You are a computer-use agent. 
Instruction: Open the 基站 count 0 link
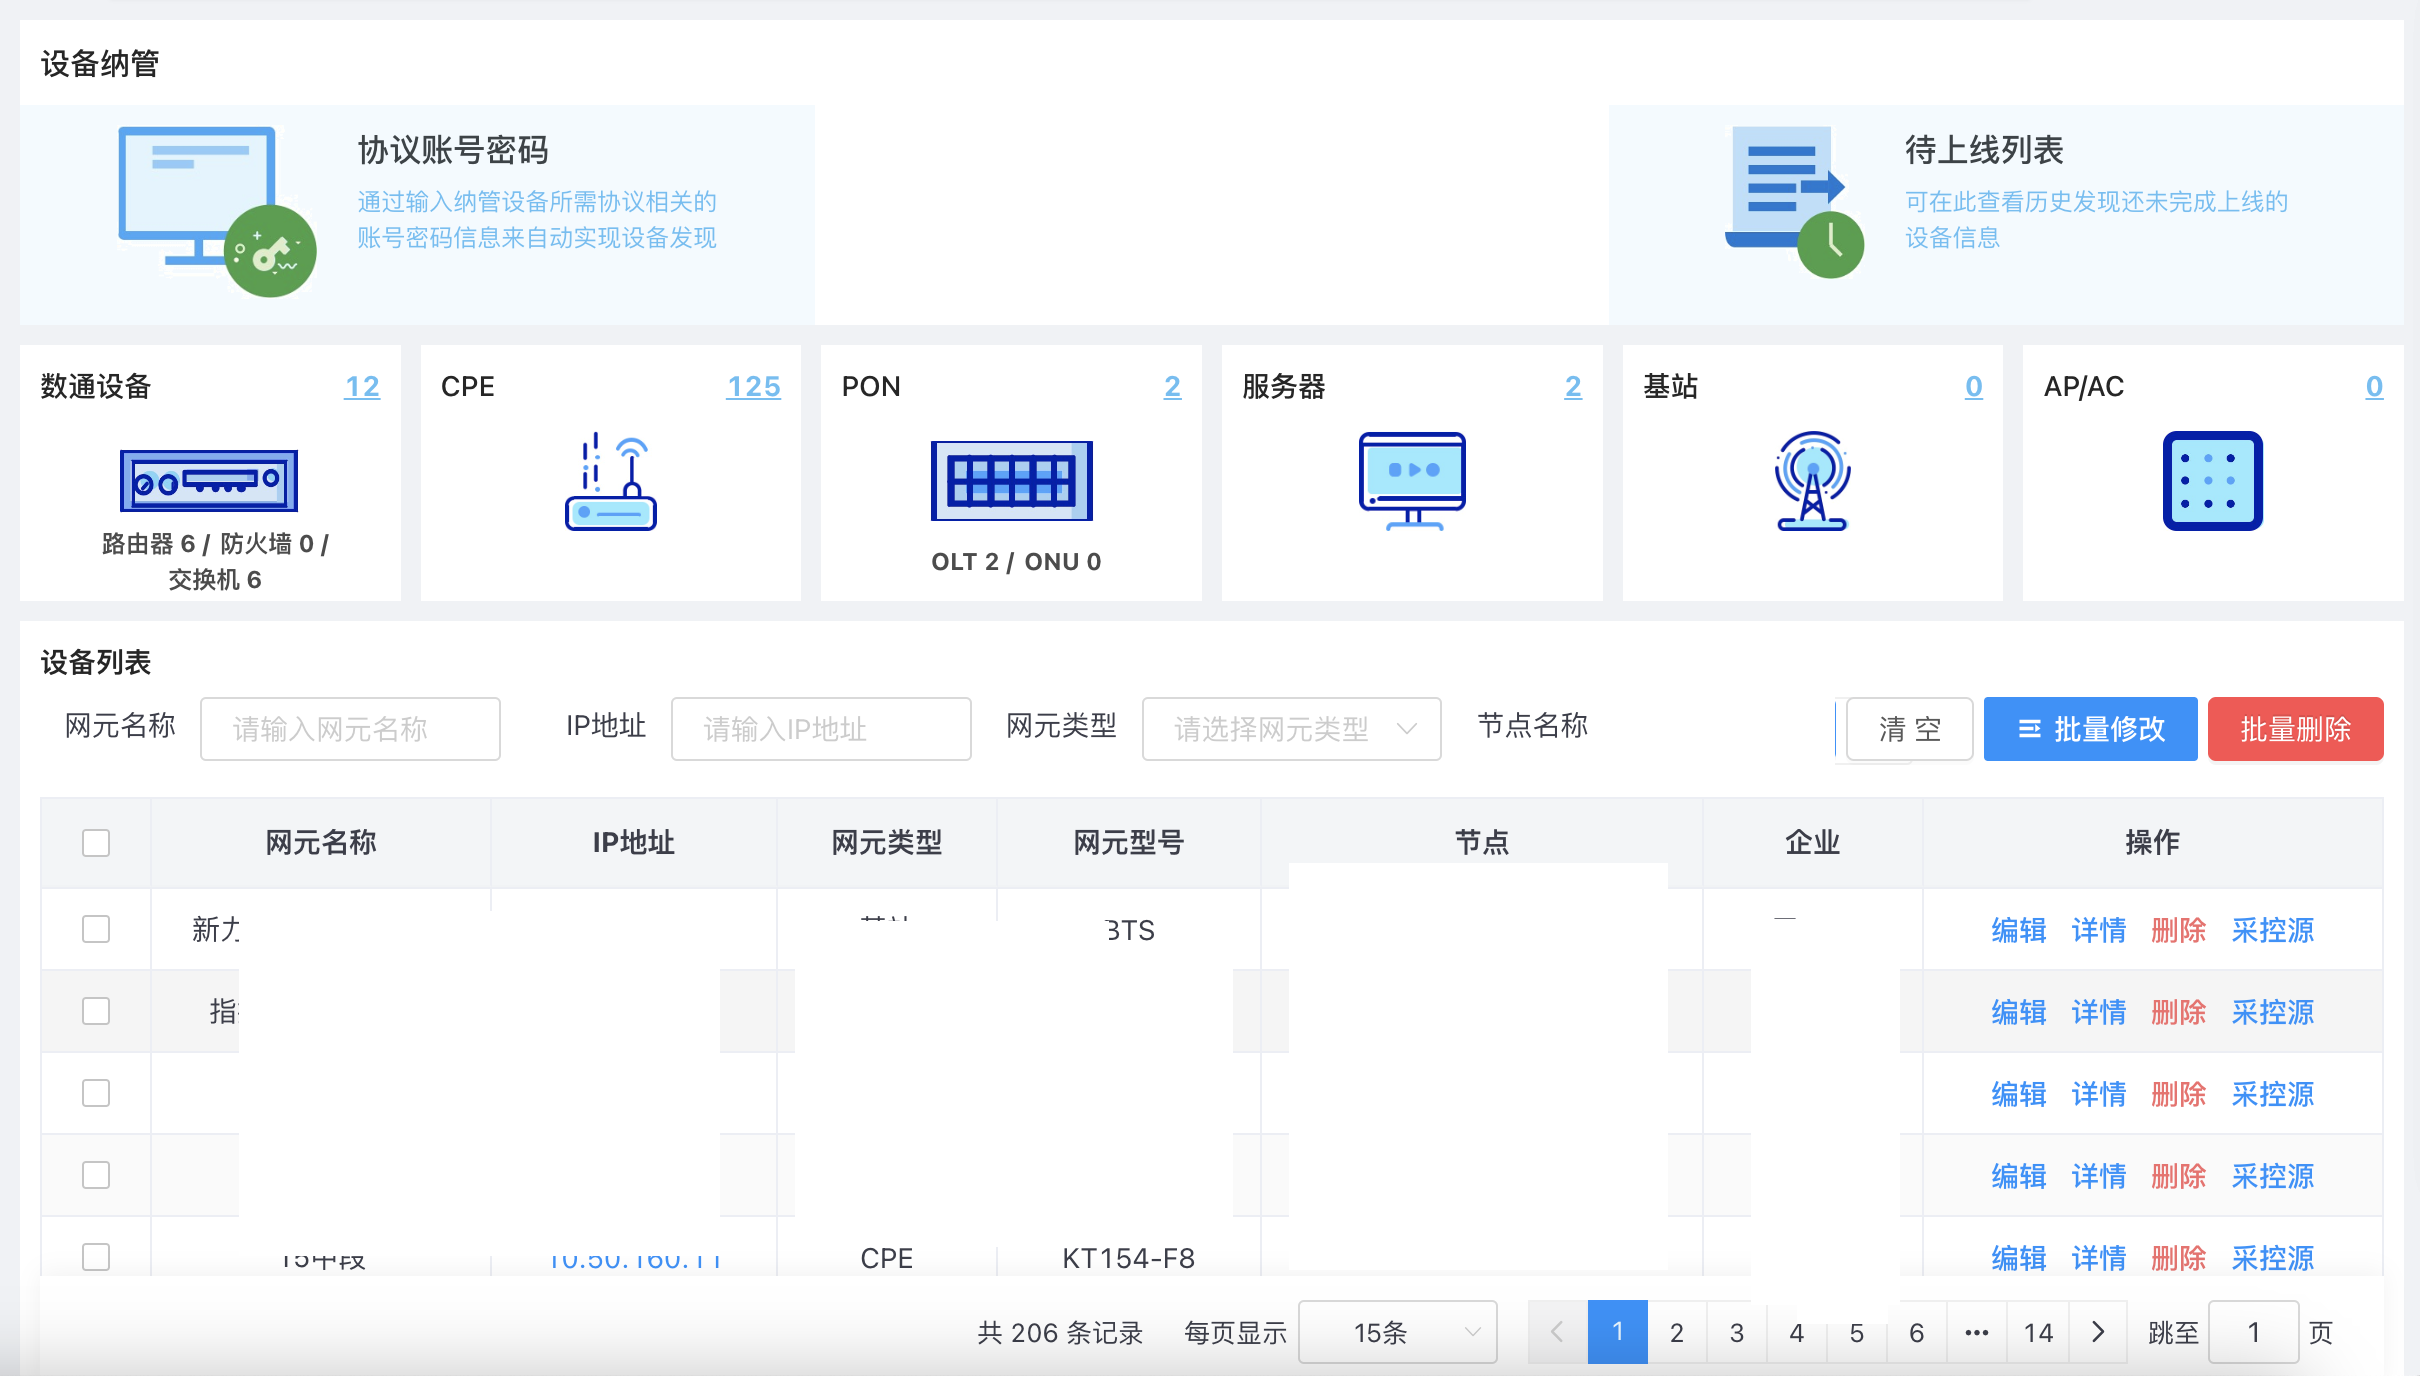1973,386
